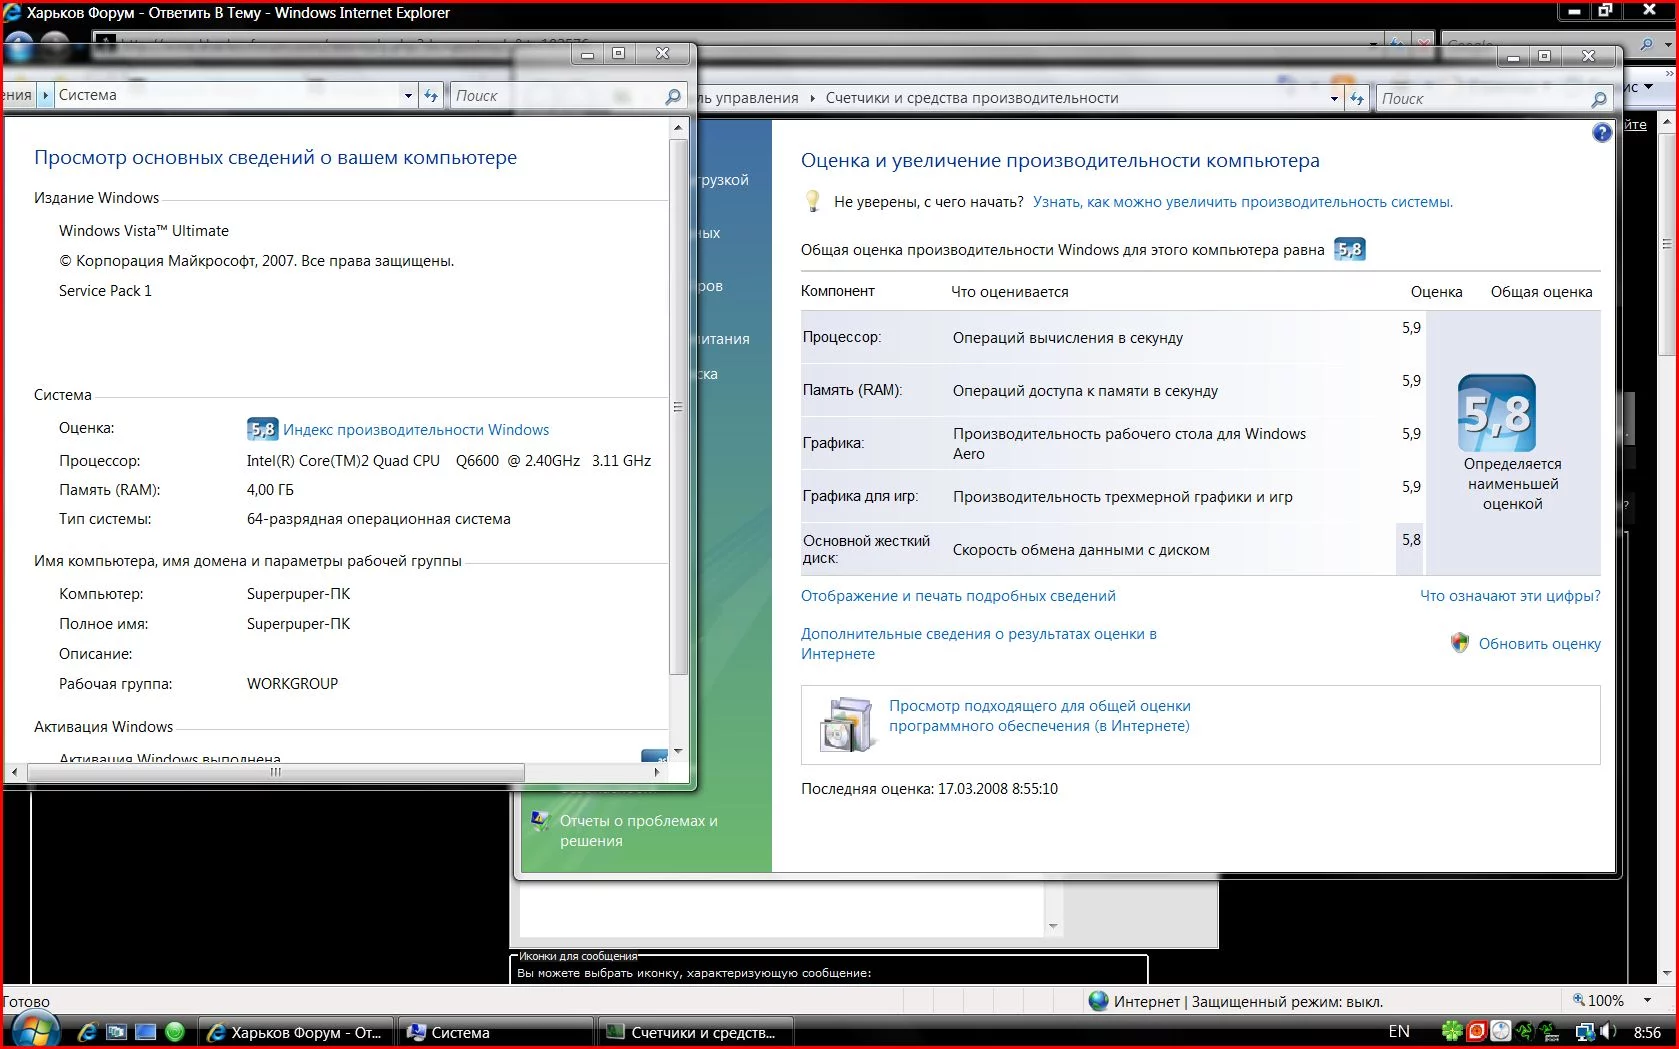Click Последняя оценка date text

coord(929,789)
